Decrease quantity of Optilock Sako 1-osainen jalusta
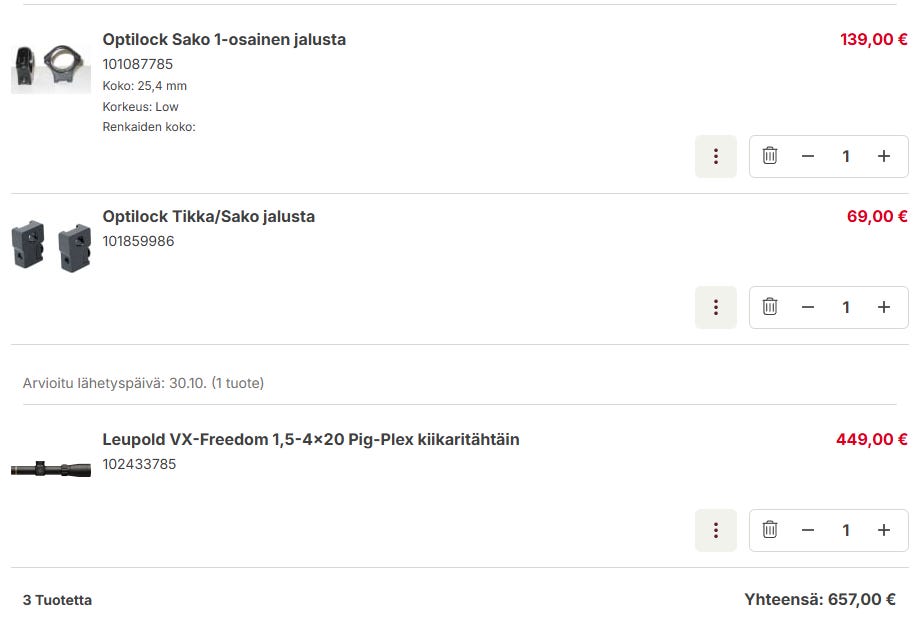Viewport: 919px width, 624px height. 808,156
